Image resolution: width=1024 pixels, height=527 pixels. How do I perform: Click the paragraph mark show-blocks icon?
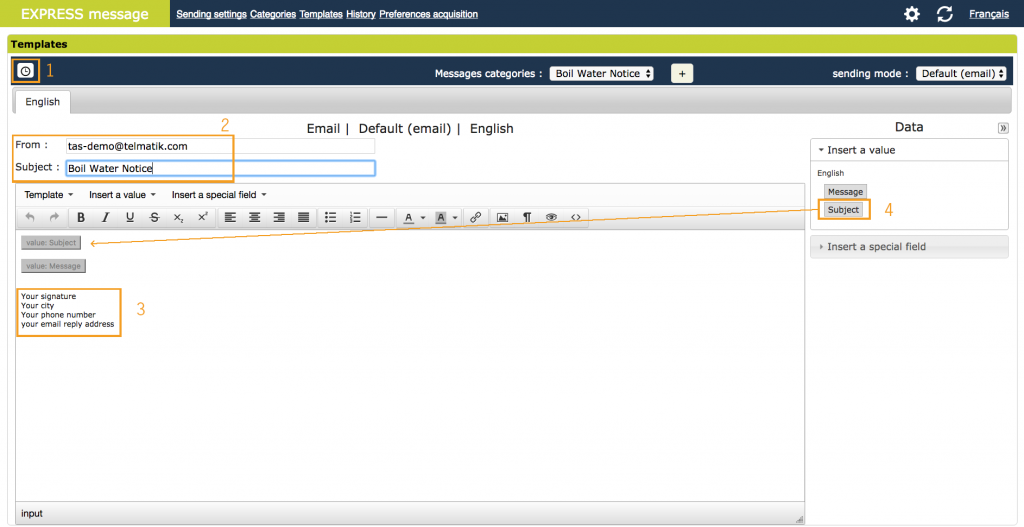coord(527,217)
